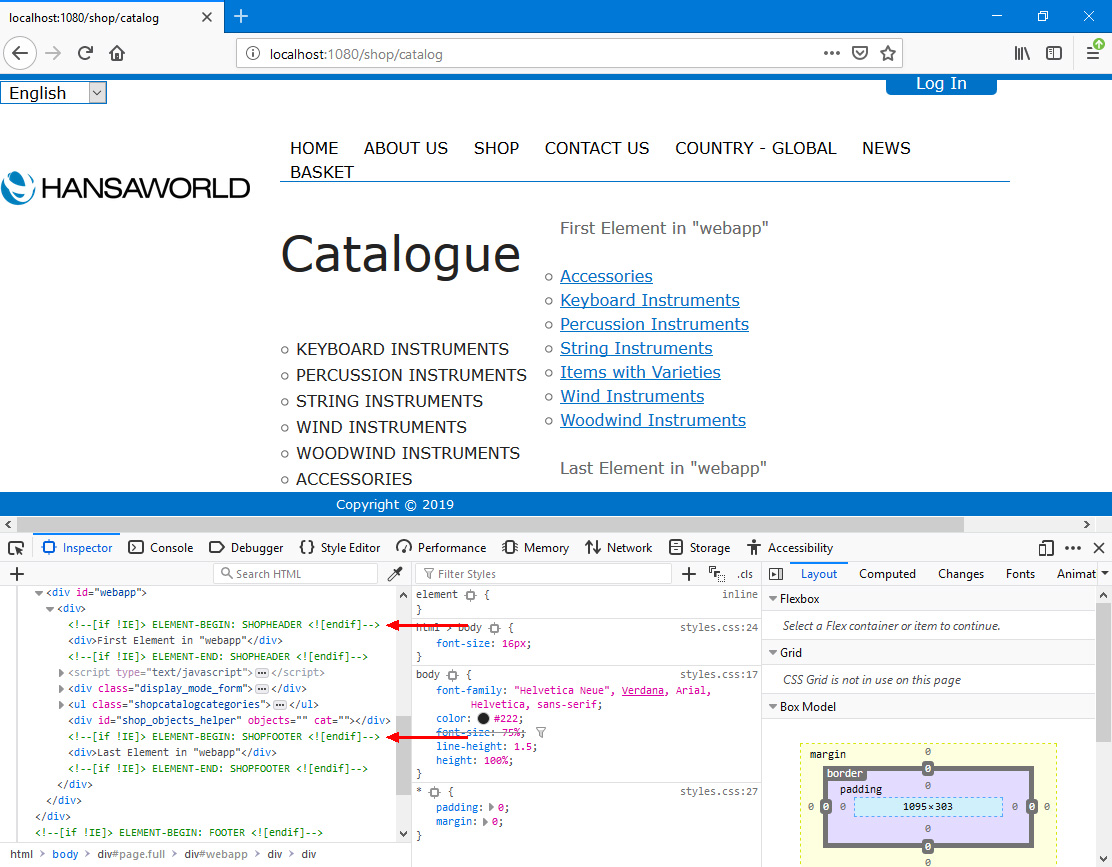Show more sidebar tabs dropdown
The image size is (1112, 867).
[1104, 574]
